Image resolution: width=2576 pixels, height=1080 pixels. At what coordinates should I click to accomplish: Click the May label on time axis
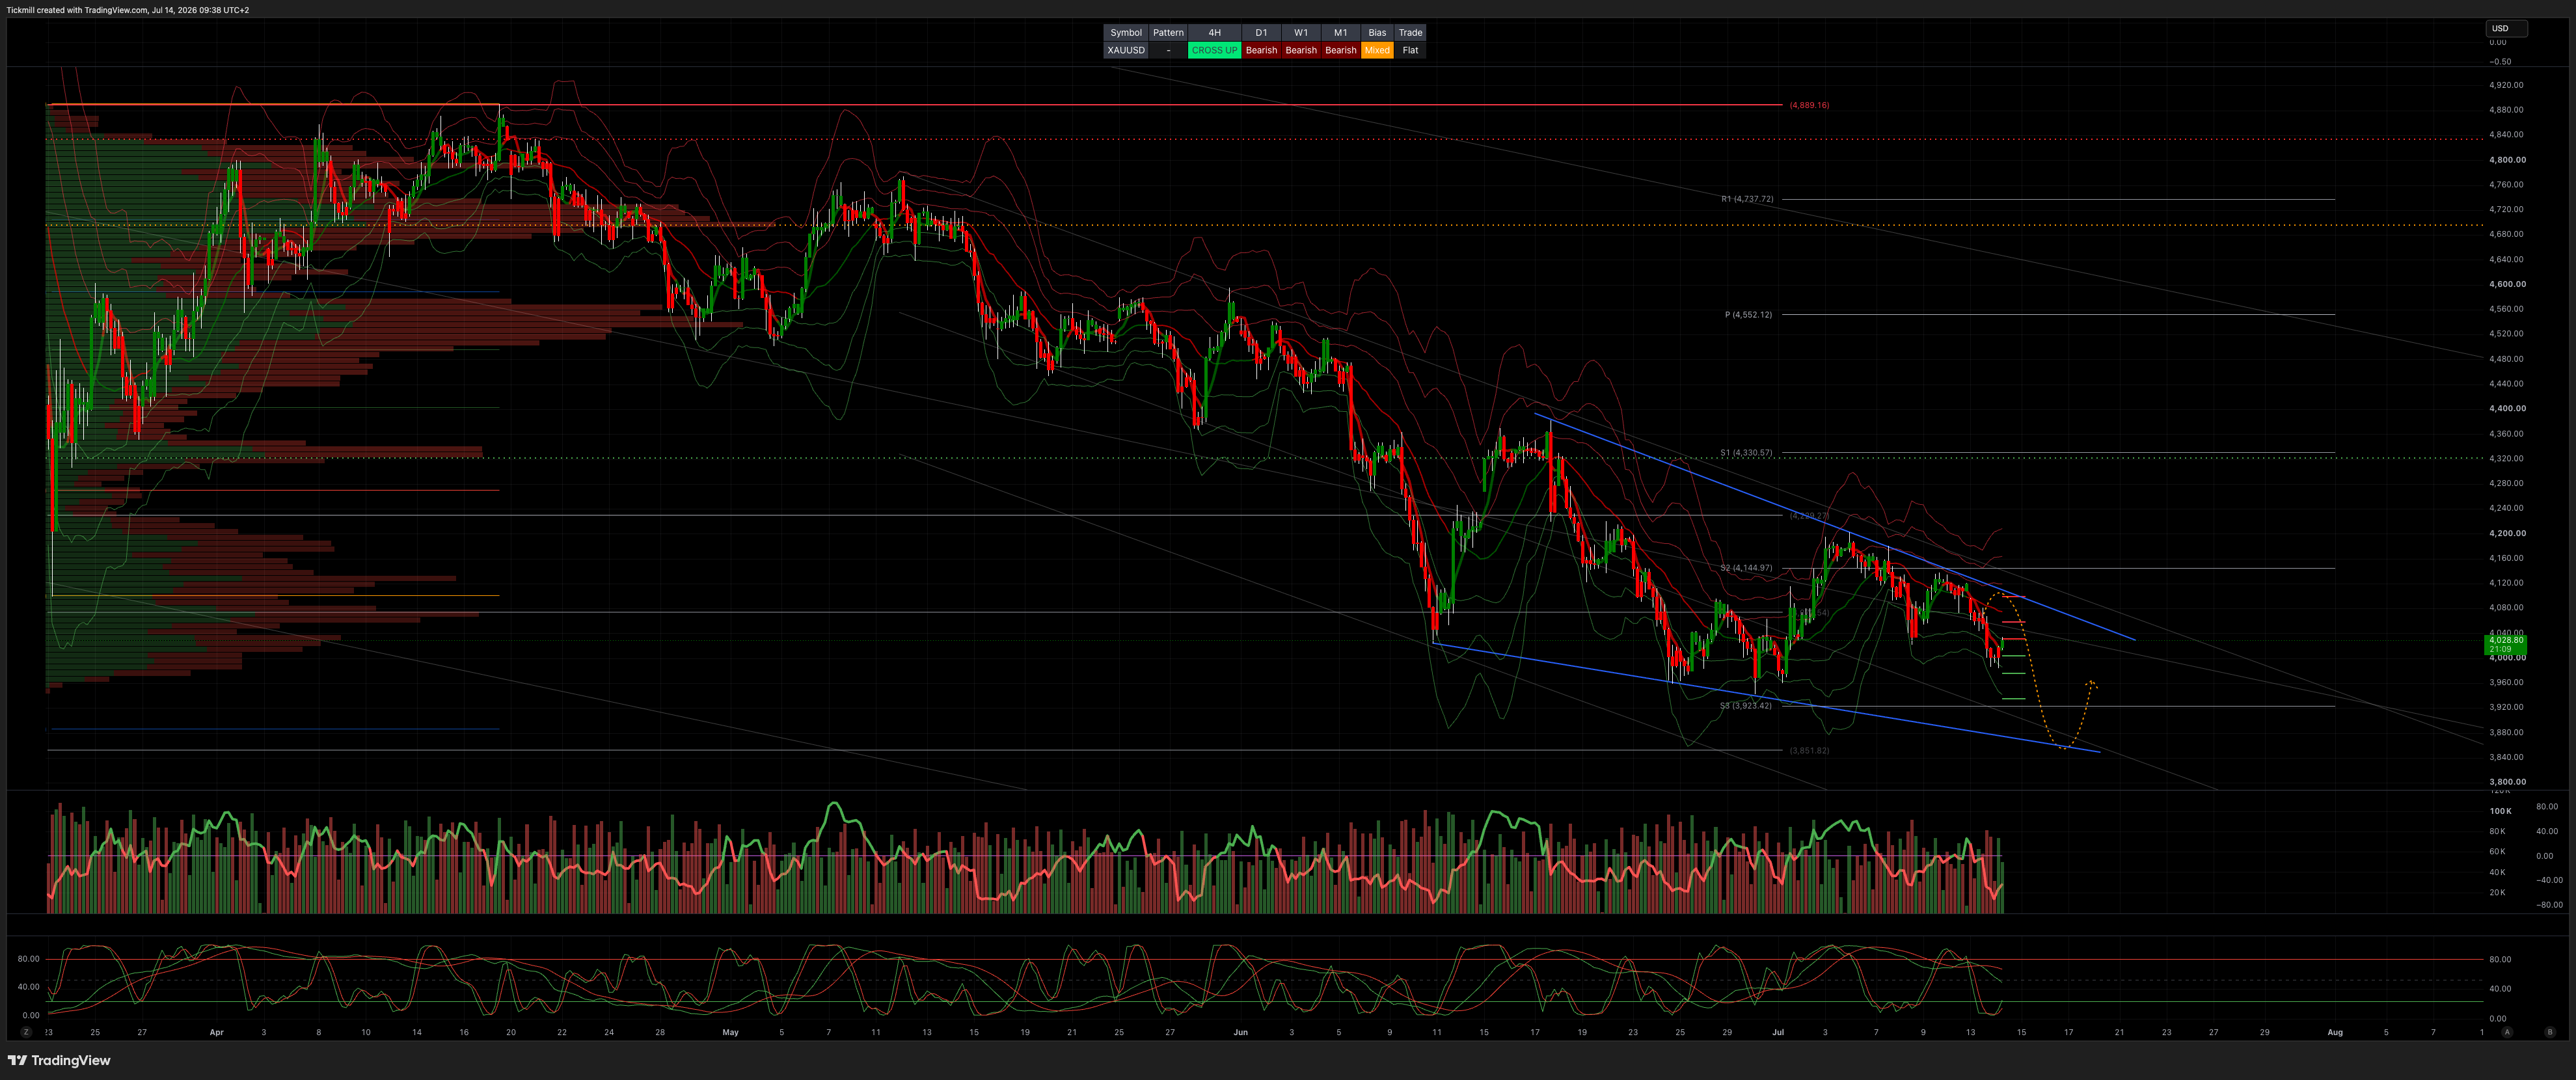731,1032
